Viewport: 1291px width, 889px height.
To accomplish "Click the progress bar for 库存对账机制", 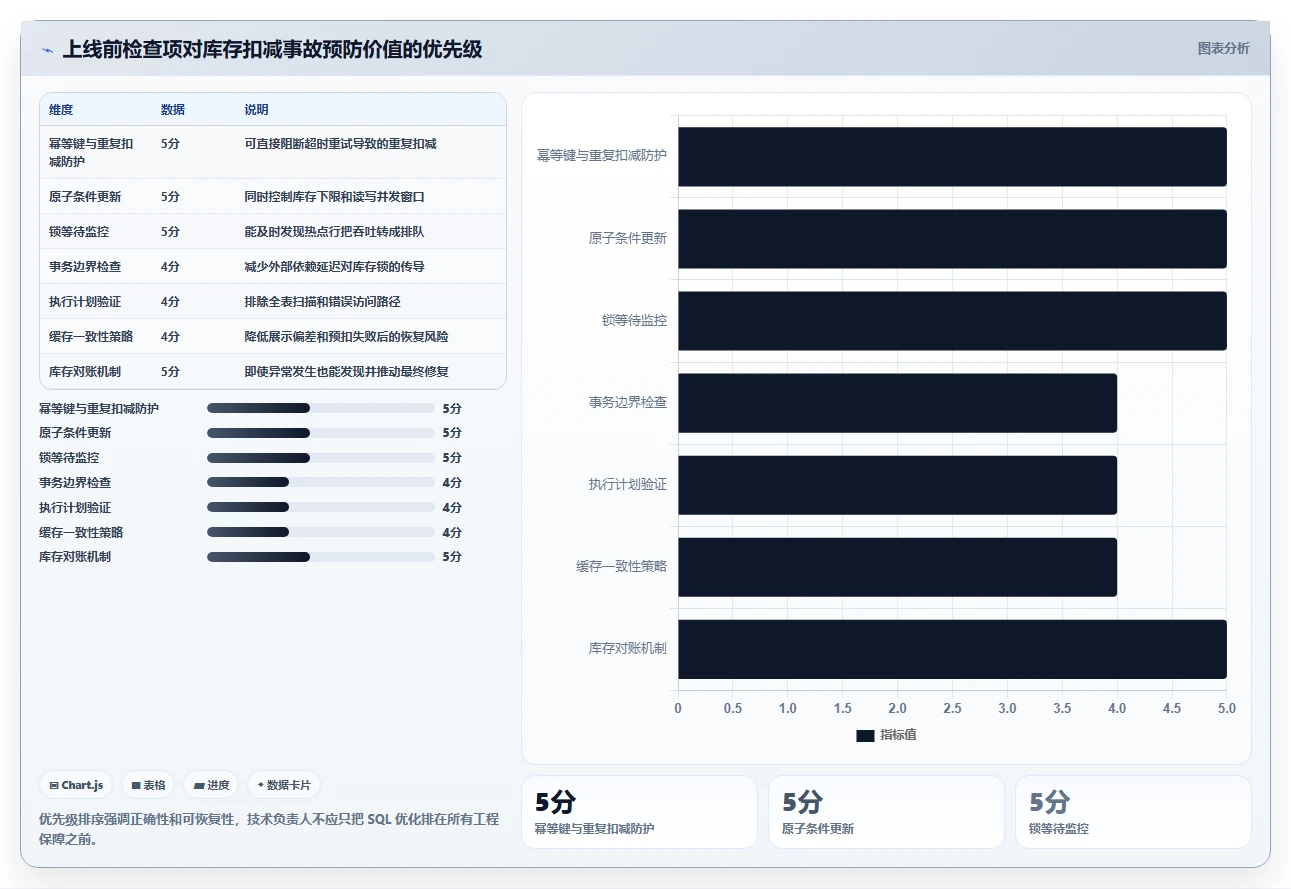I will point(320,557).
